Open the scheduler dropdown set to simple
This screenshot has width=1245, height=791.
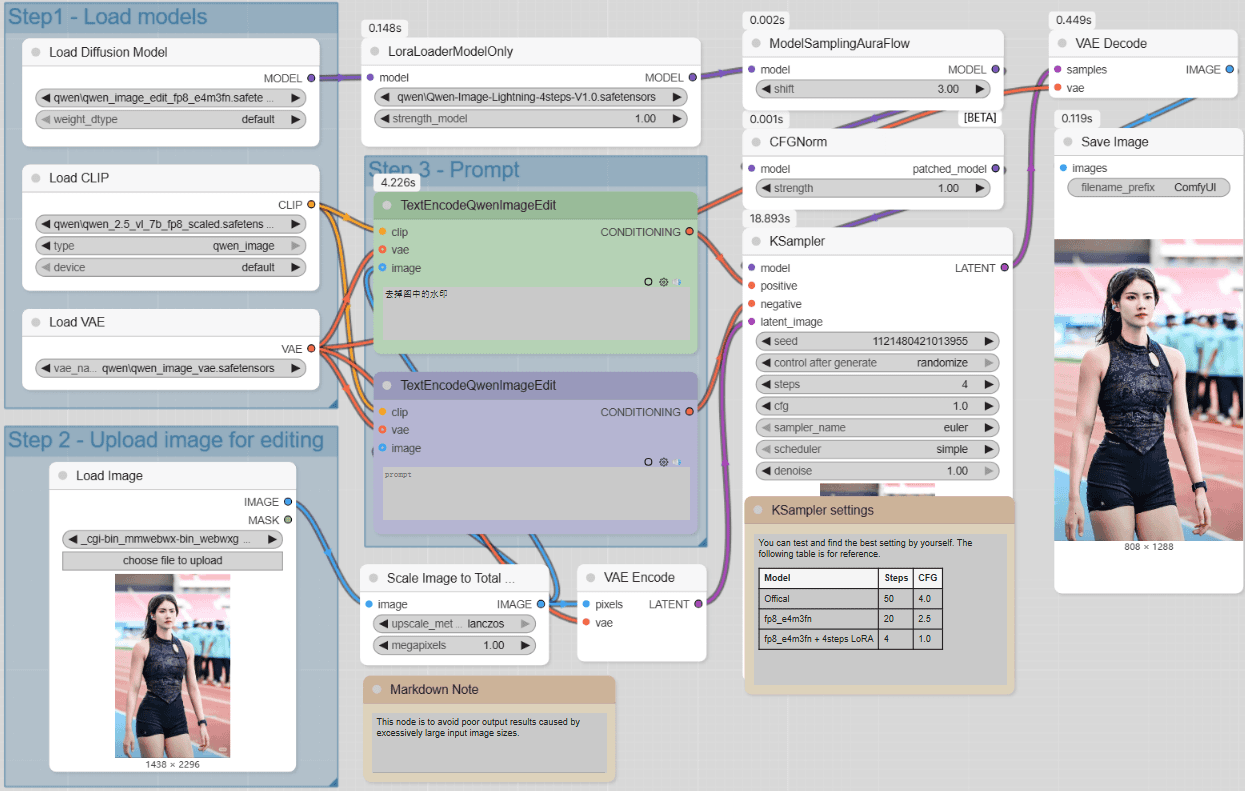(877, 449)
